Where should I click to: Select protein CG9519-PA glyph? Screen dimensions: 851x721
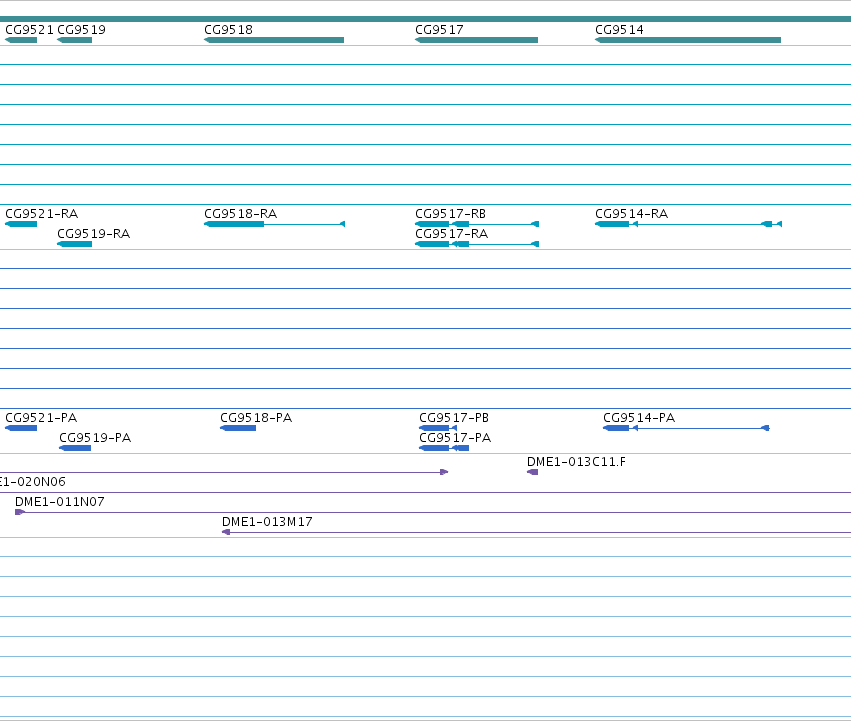75,448
